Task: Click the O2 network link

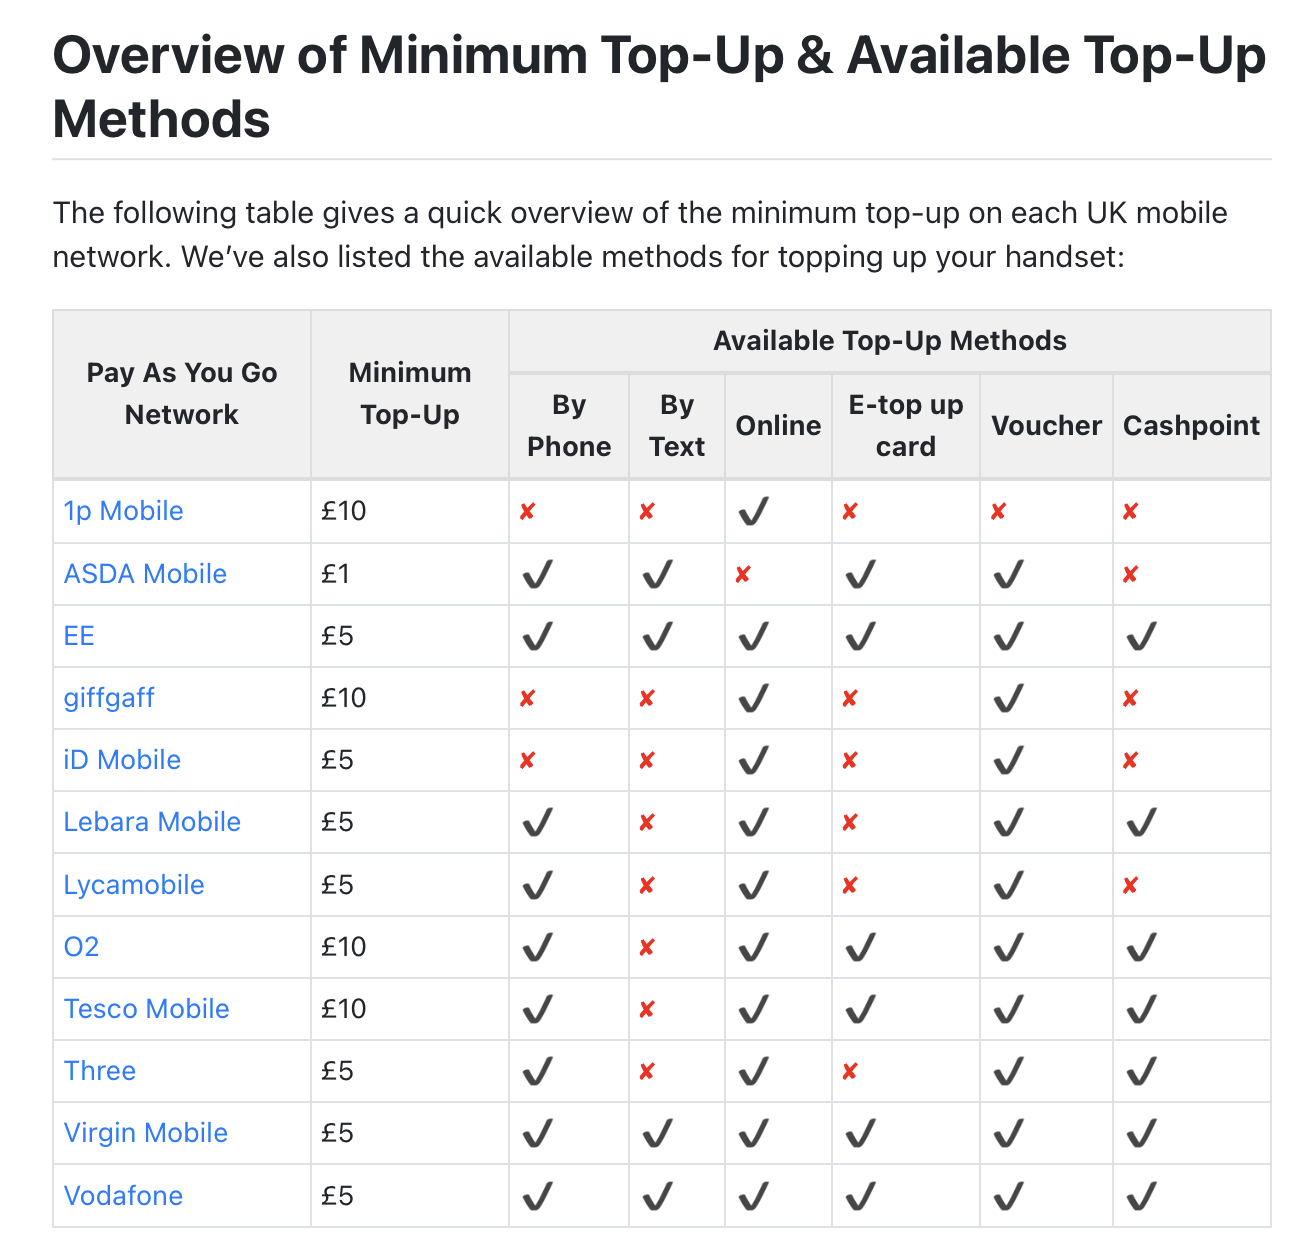Action: [81, 947]
